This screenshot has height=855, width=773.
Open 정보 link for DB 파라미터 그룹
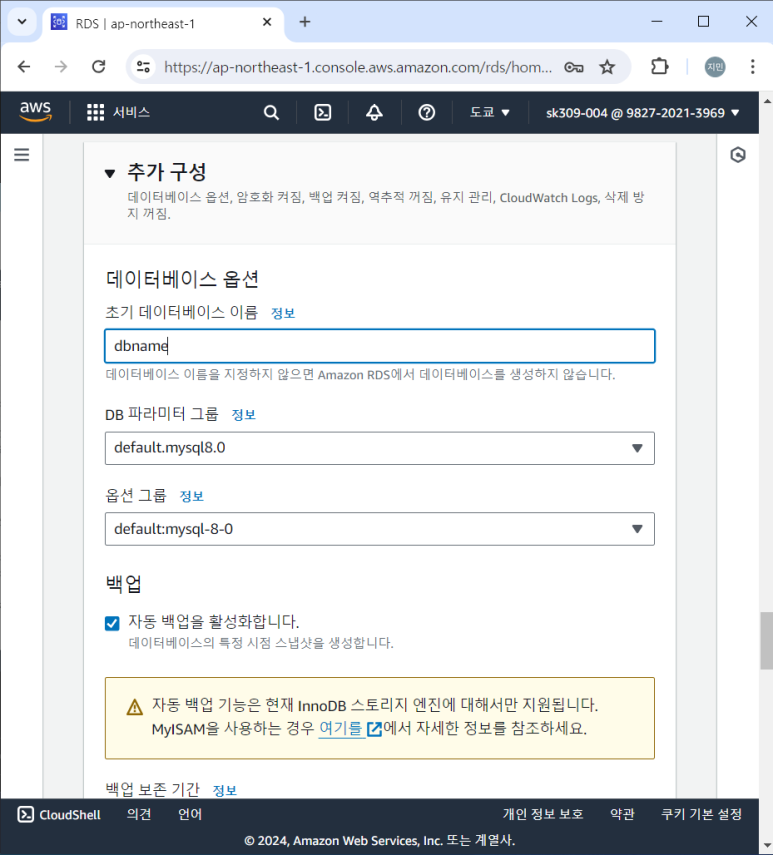click(243, 415)
